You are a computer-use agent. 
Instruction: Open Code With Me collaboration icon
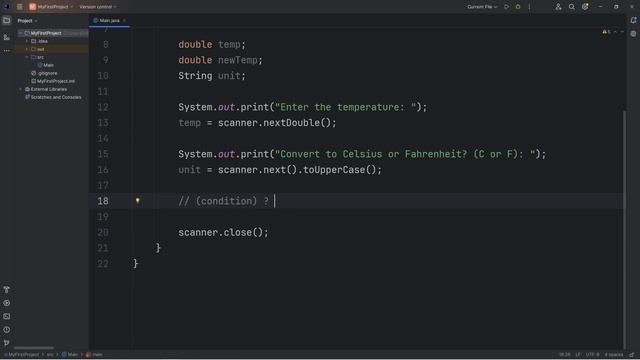[558, 7]
